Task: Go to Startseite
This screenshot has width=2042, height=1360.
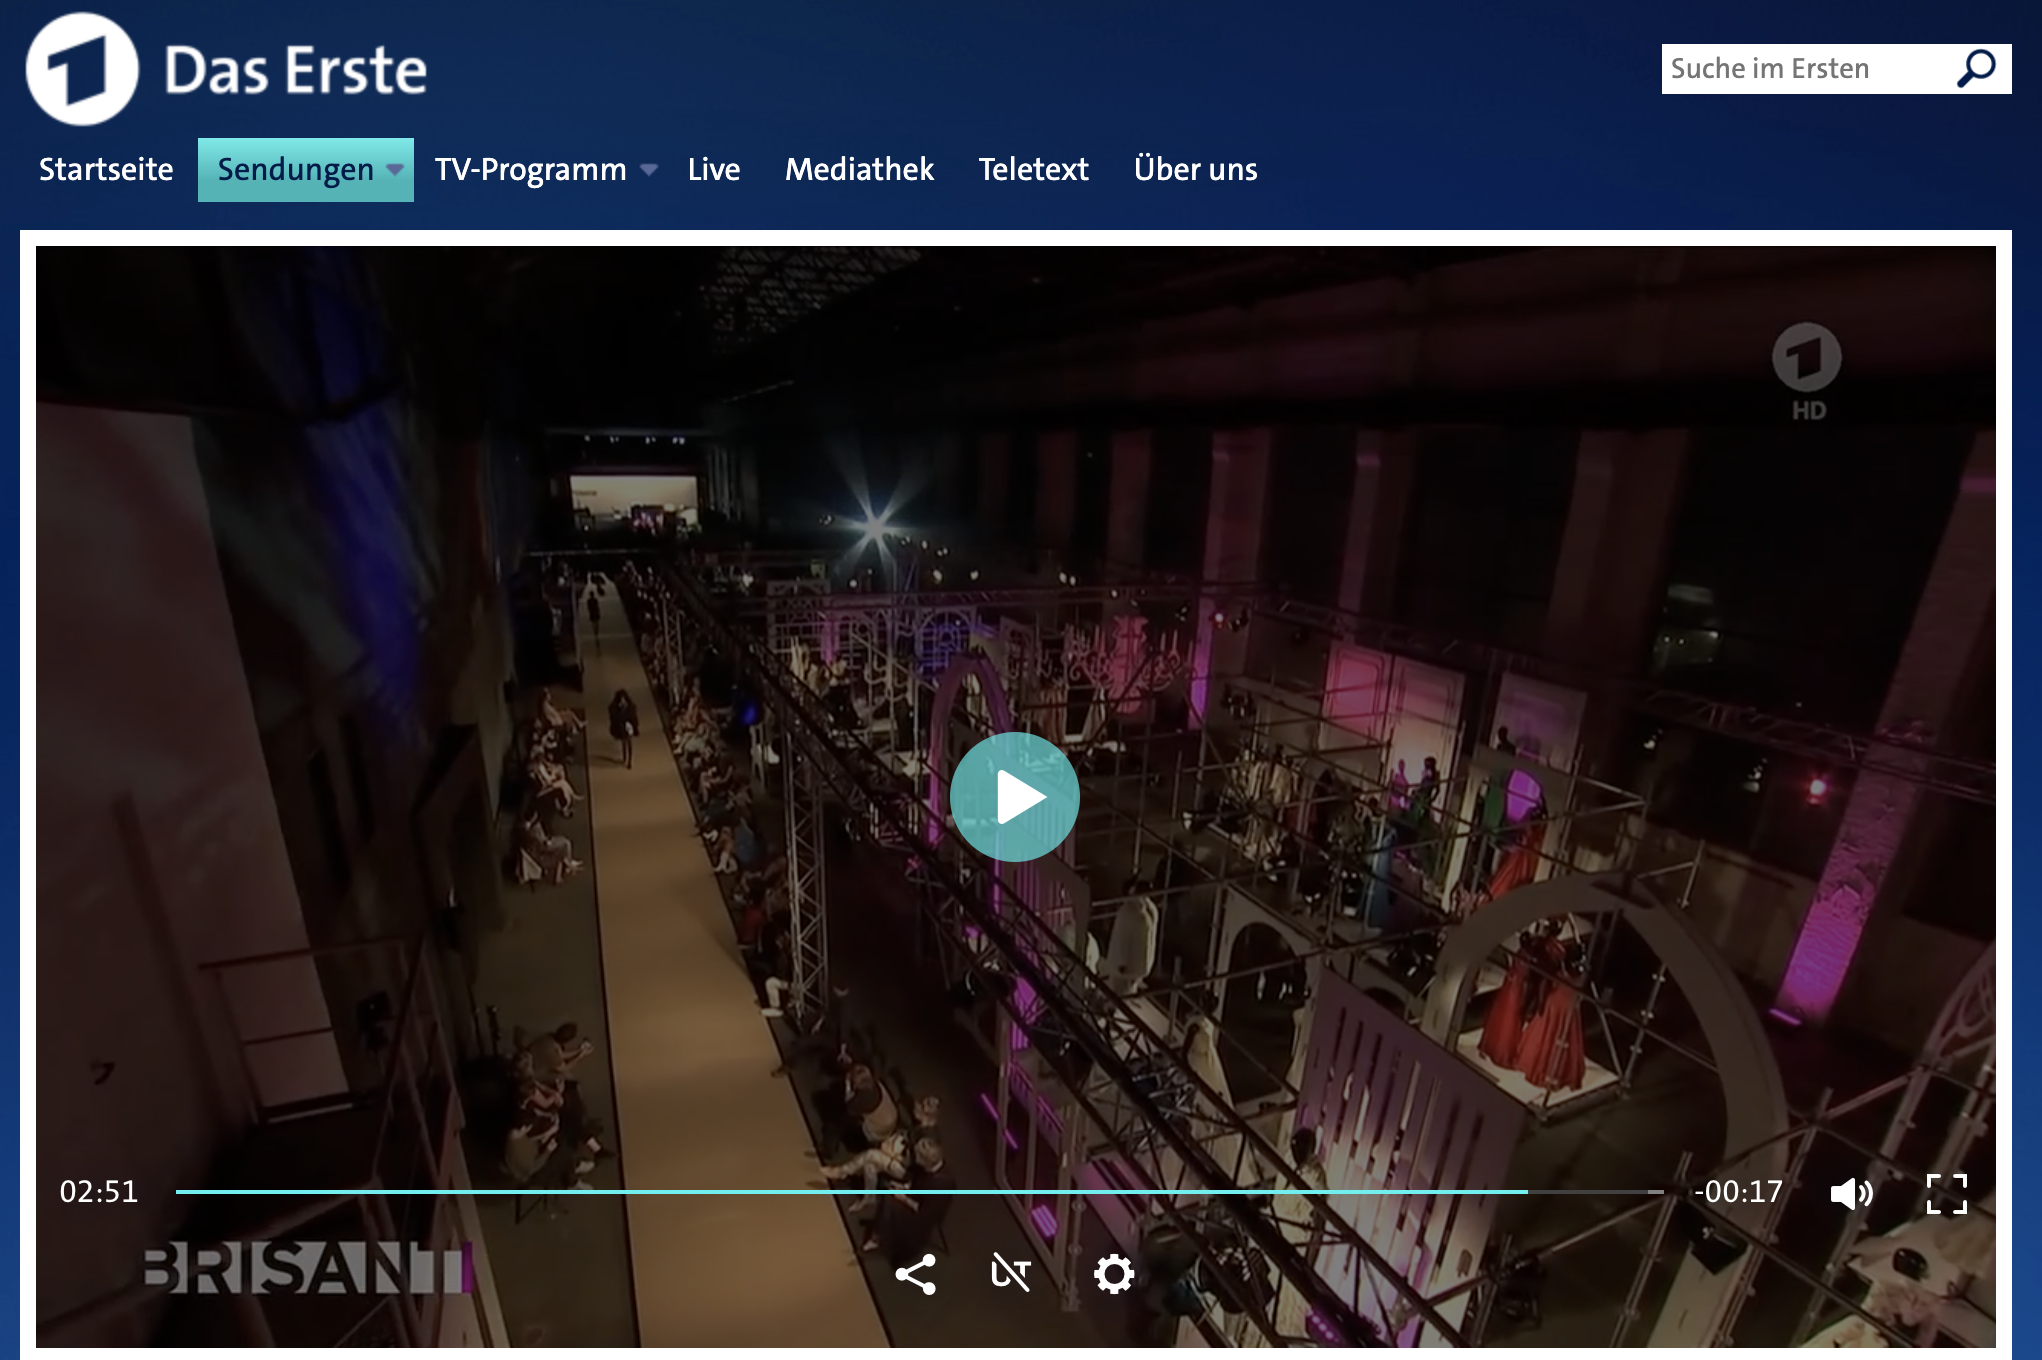Action: tap(106, 170)
